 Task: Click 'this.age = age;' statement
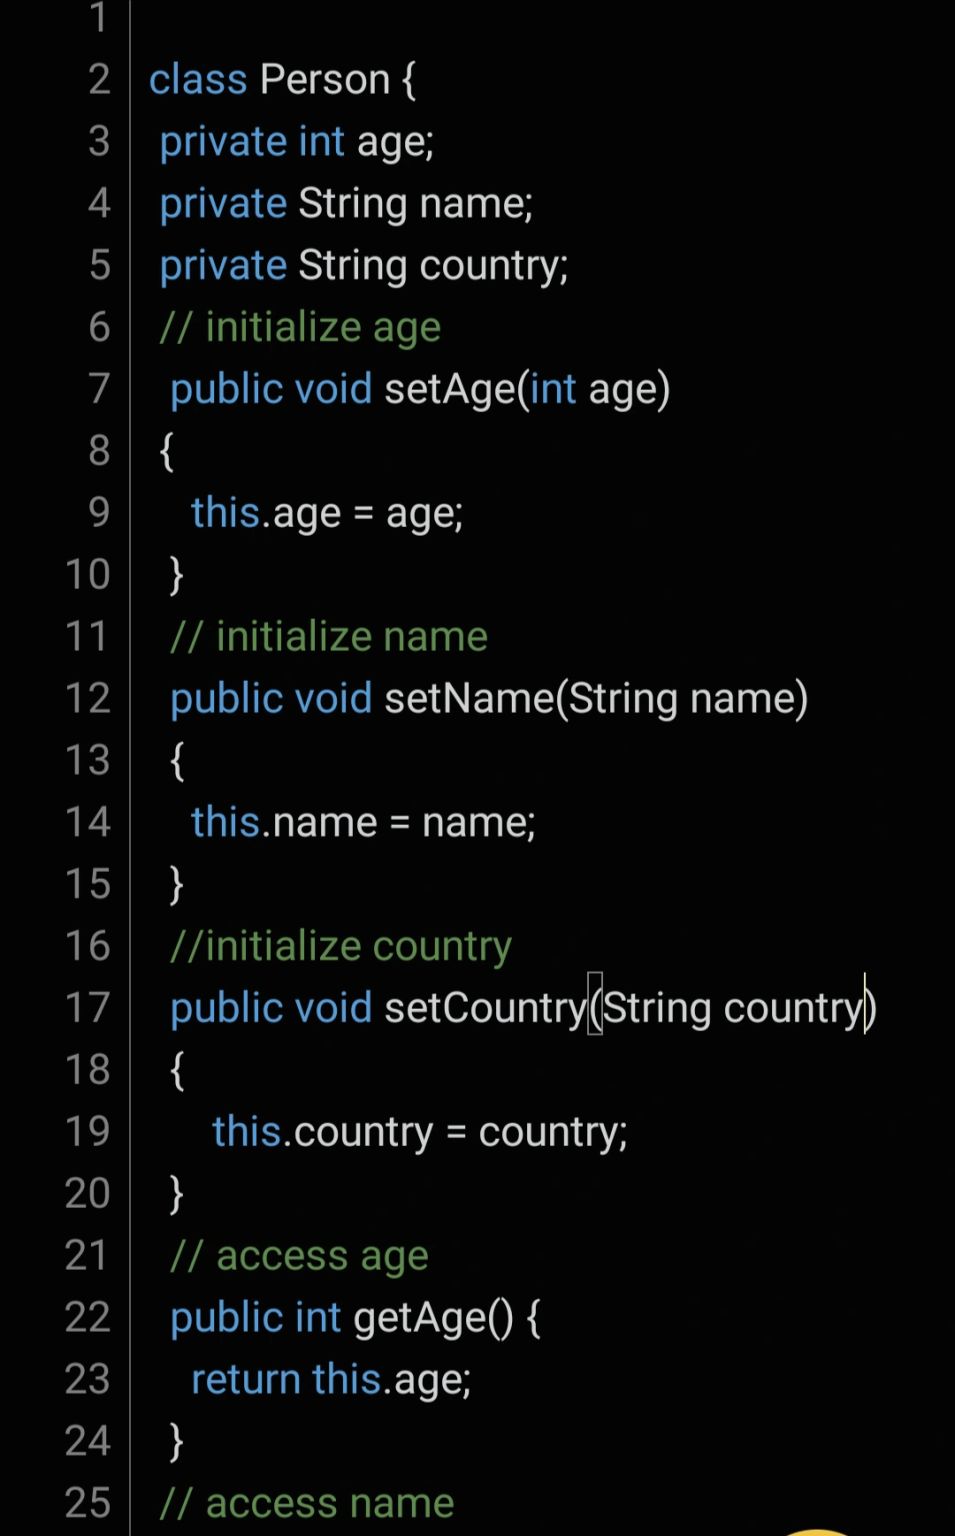(x=327, y=513)
